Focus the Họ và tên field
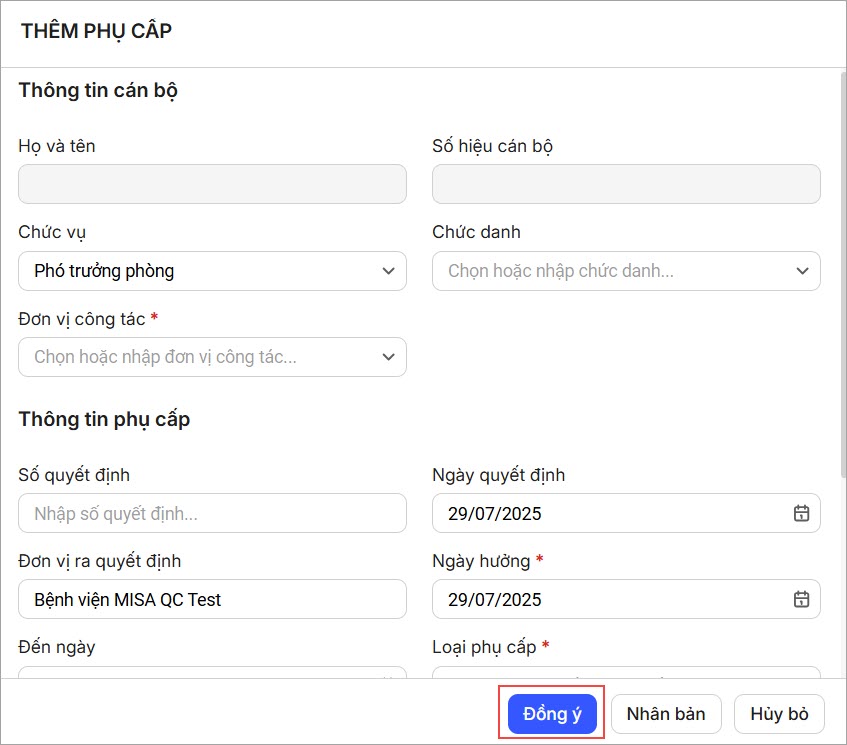847x745 pixels. (212, 185)
